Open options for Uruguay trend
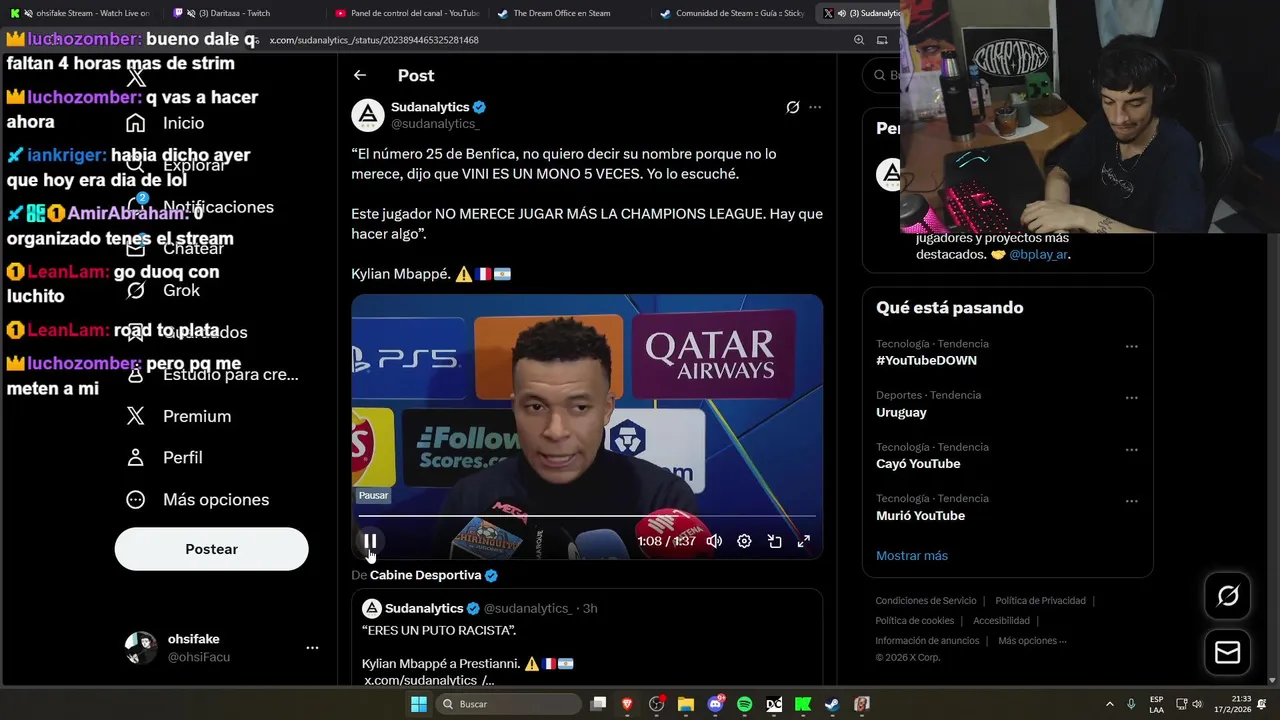The height and width of the screenshot is (720, 1280). (1131, 398)
